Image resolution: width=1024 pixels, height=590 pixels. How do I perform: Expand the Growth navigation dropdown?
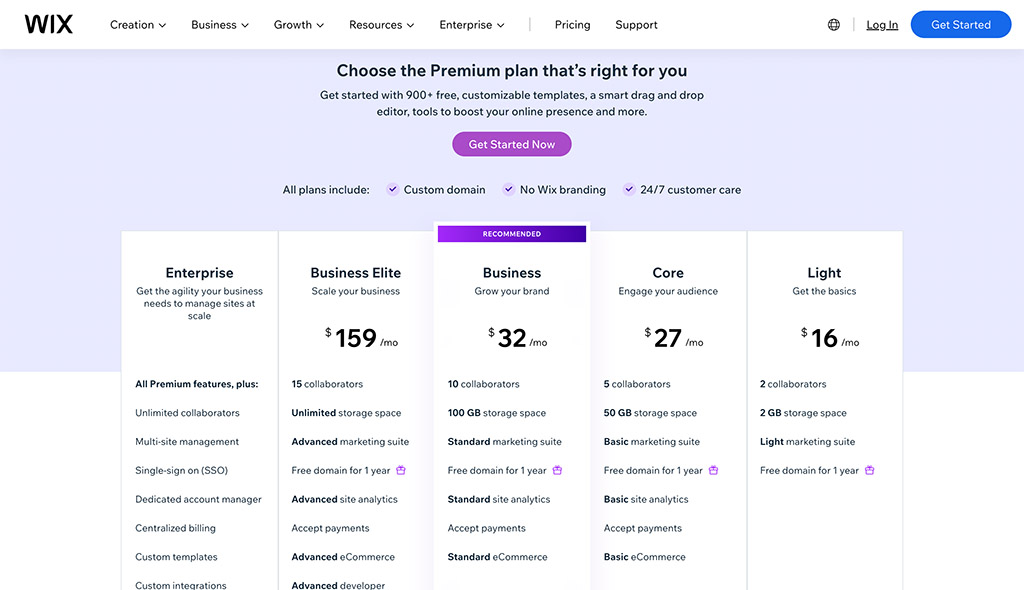point(298,24)
